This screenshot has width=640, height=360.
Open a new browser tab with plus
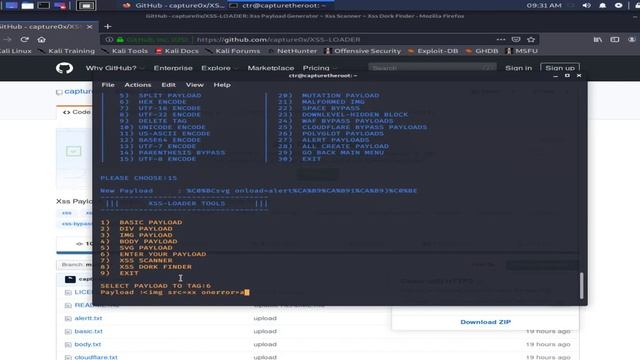click(x=108, y=27)
